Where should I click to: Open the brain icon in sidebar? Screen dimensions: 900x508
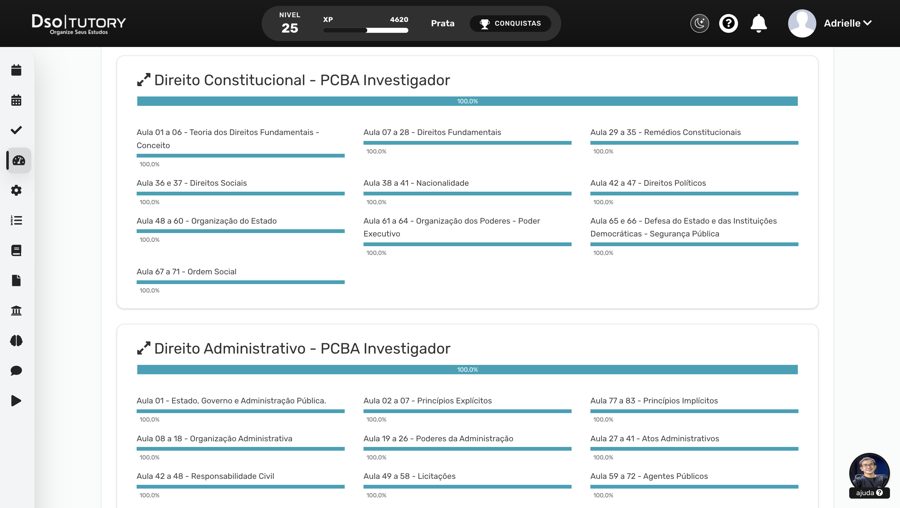(x=16, y=340)
